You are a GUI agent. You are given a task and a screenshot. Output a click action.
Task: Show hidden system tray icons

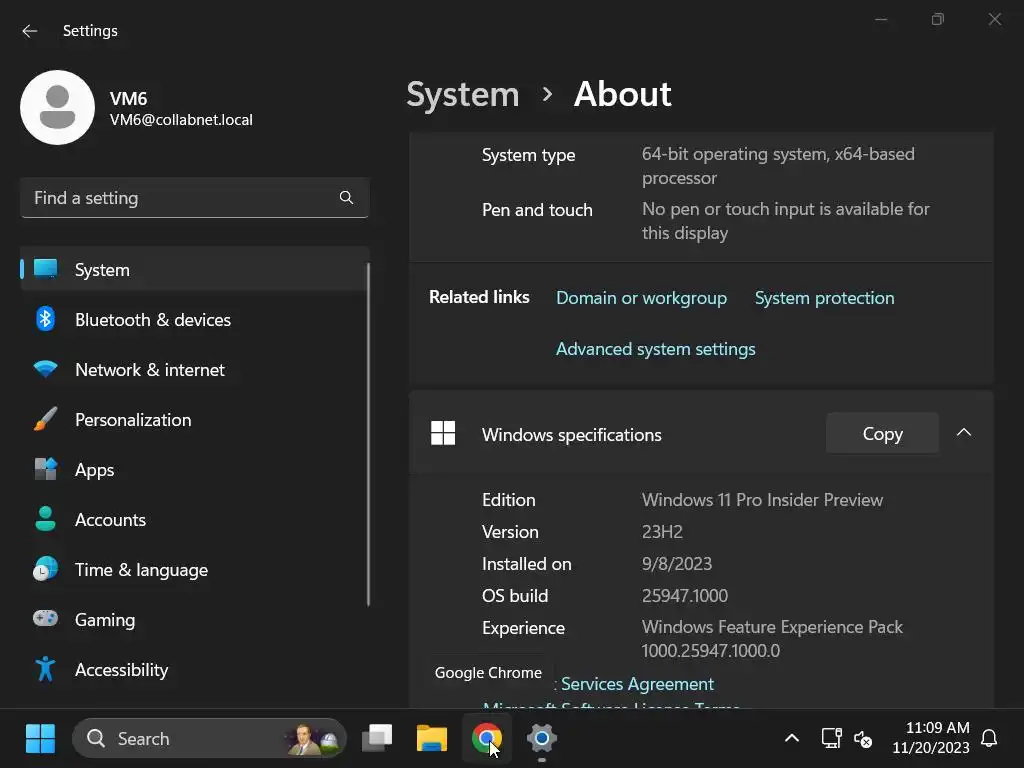coord(792,739)
